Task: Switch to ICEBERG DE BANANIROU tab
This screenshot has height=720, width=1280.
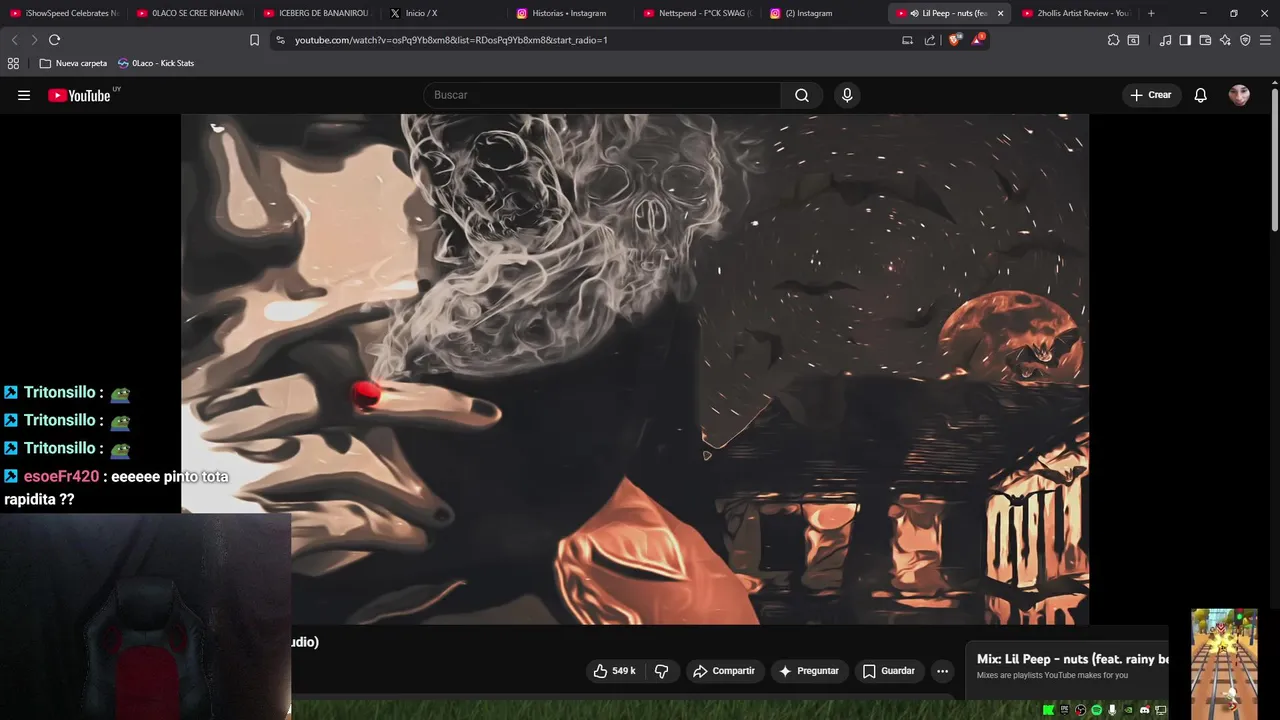Action: 317,13
